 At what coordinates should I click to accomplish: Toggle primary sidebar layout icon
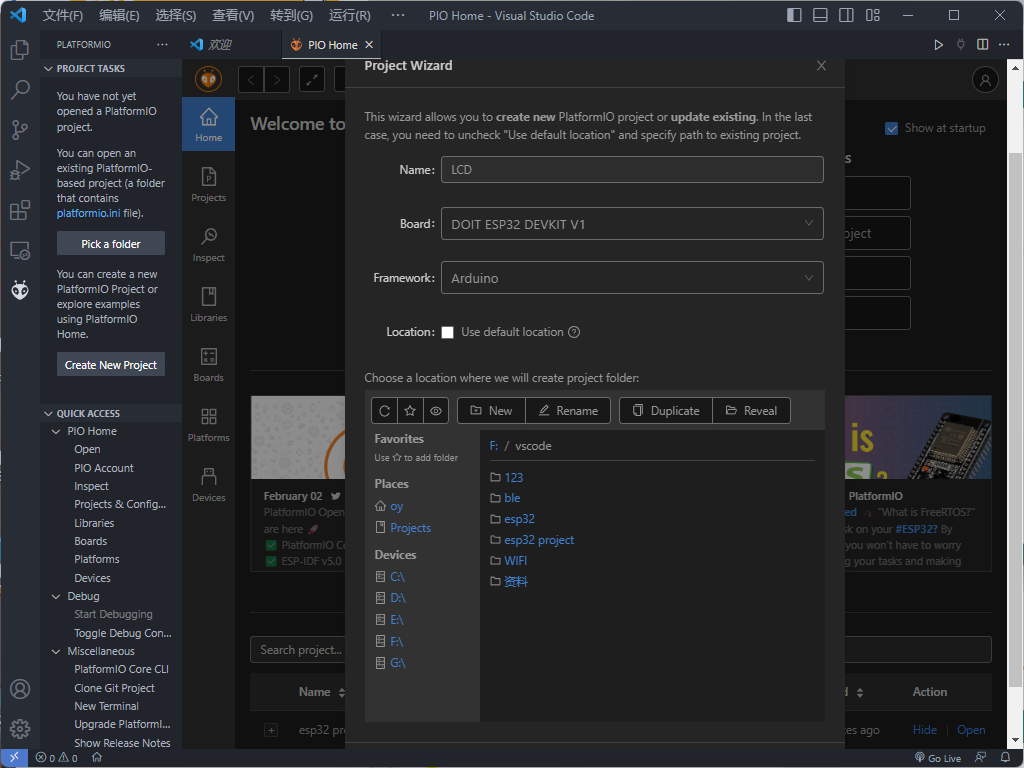[x=794, y=15]
